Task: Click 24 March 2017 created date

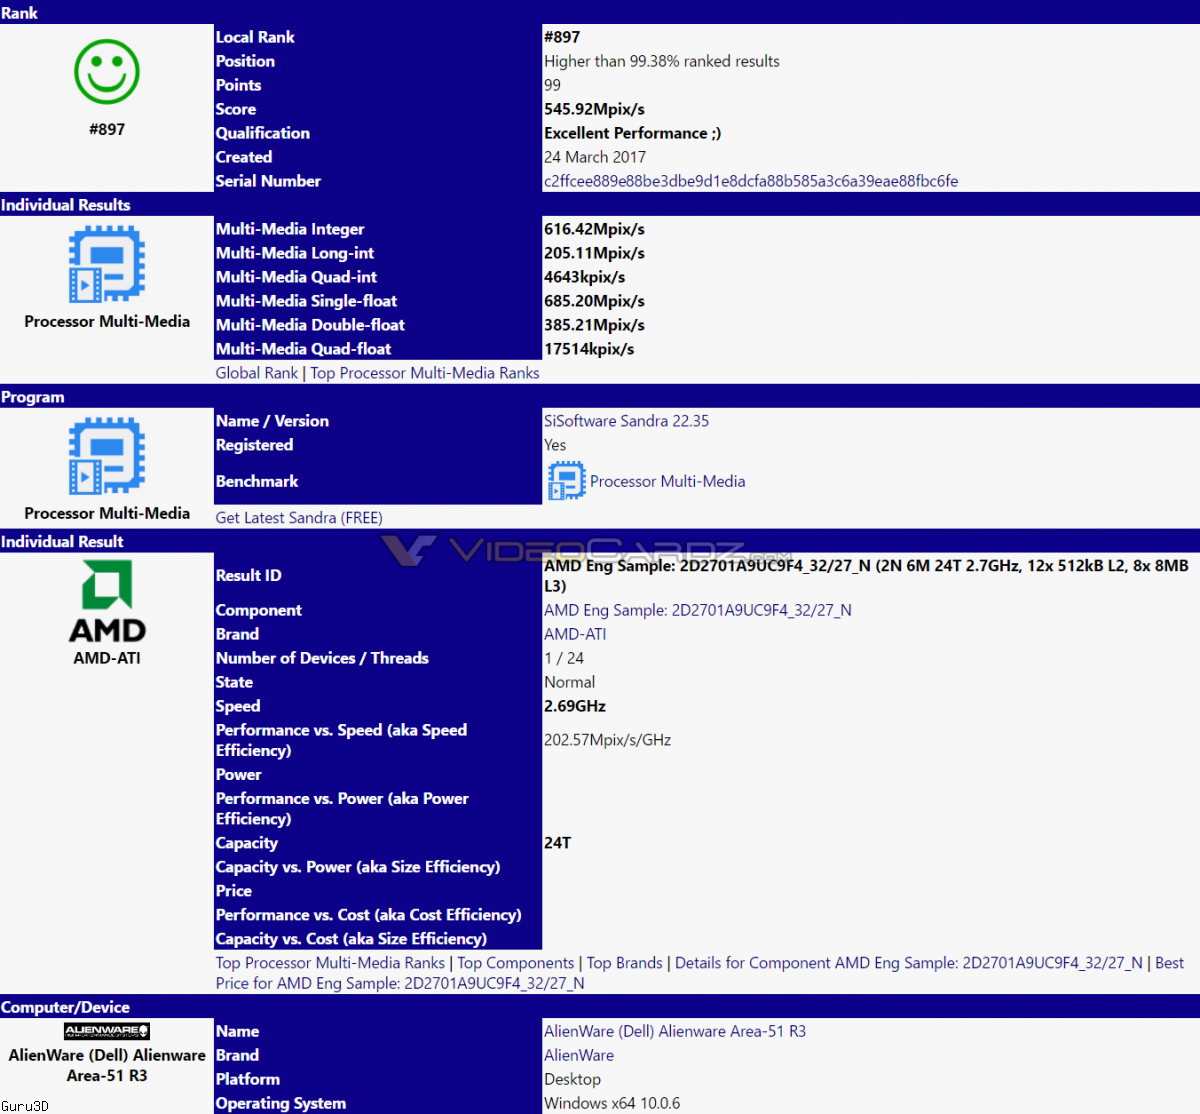Action: (x=595, y=157)
